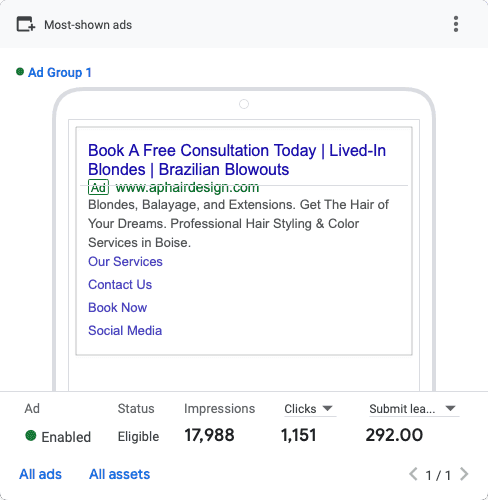Open the Submit lead metric dropdown

(x=413, y=409)
